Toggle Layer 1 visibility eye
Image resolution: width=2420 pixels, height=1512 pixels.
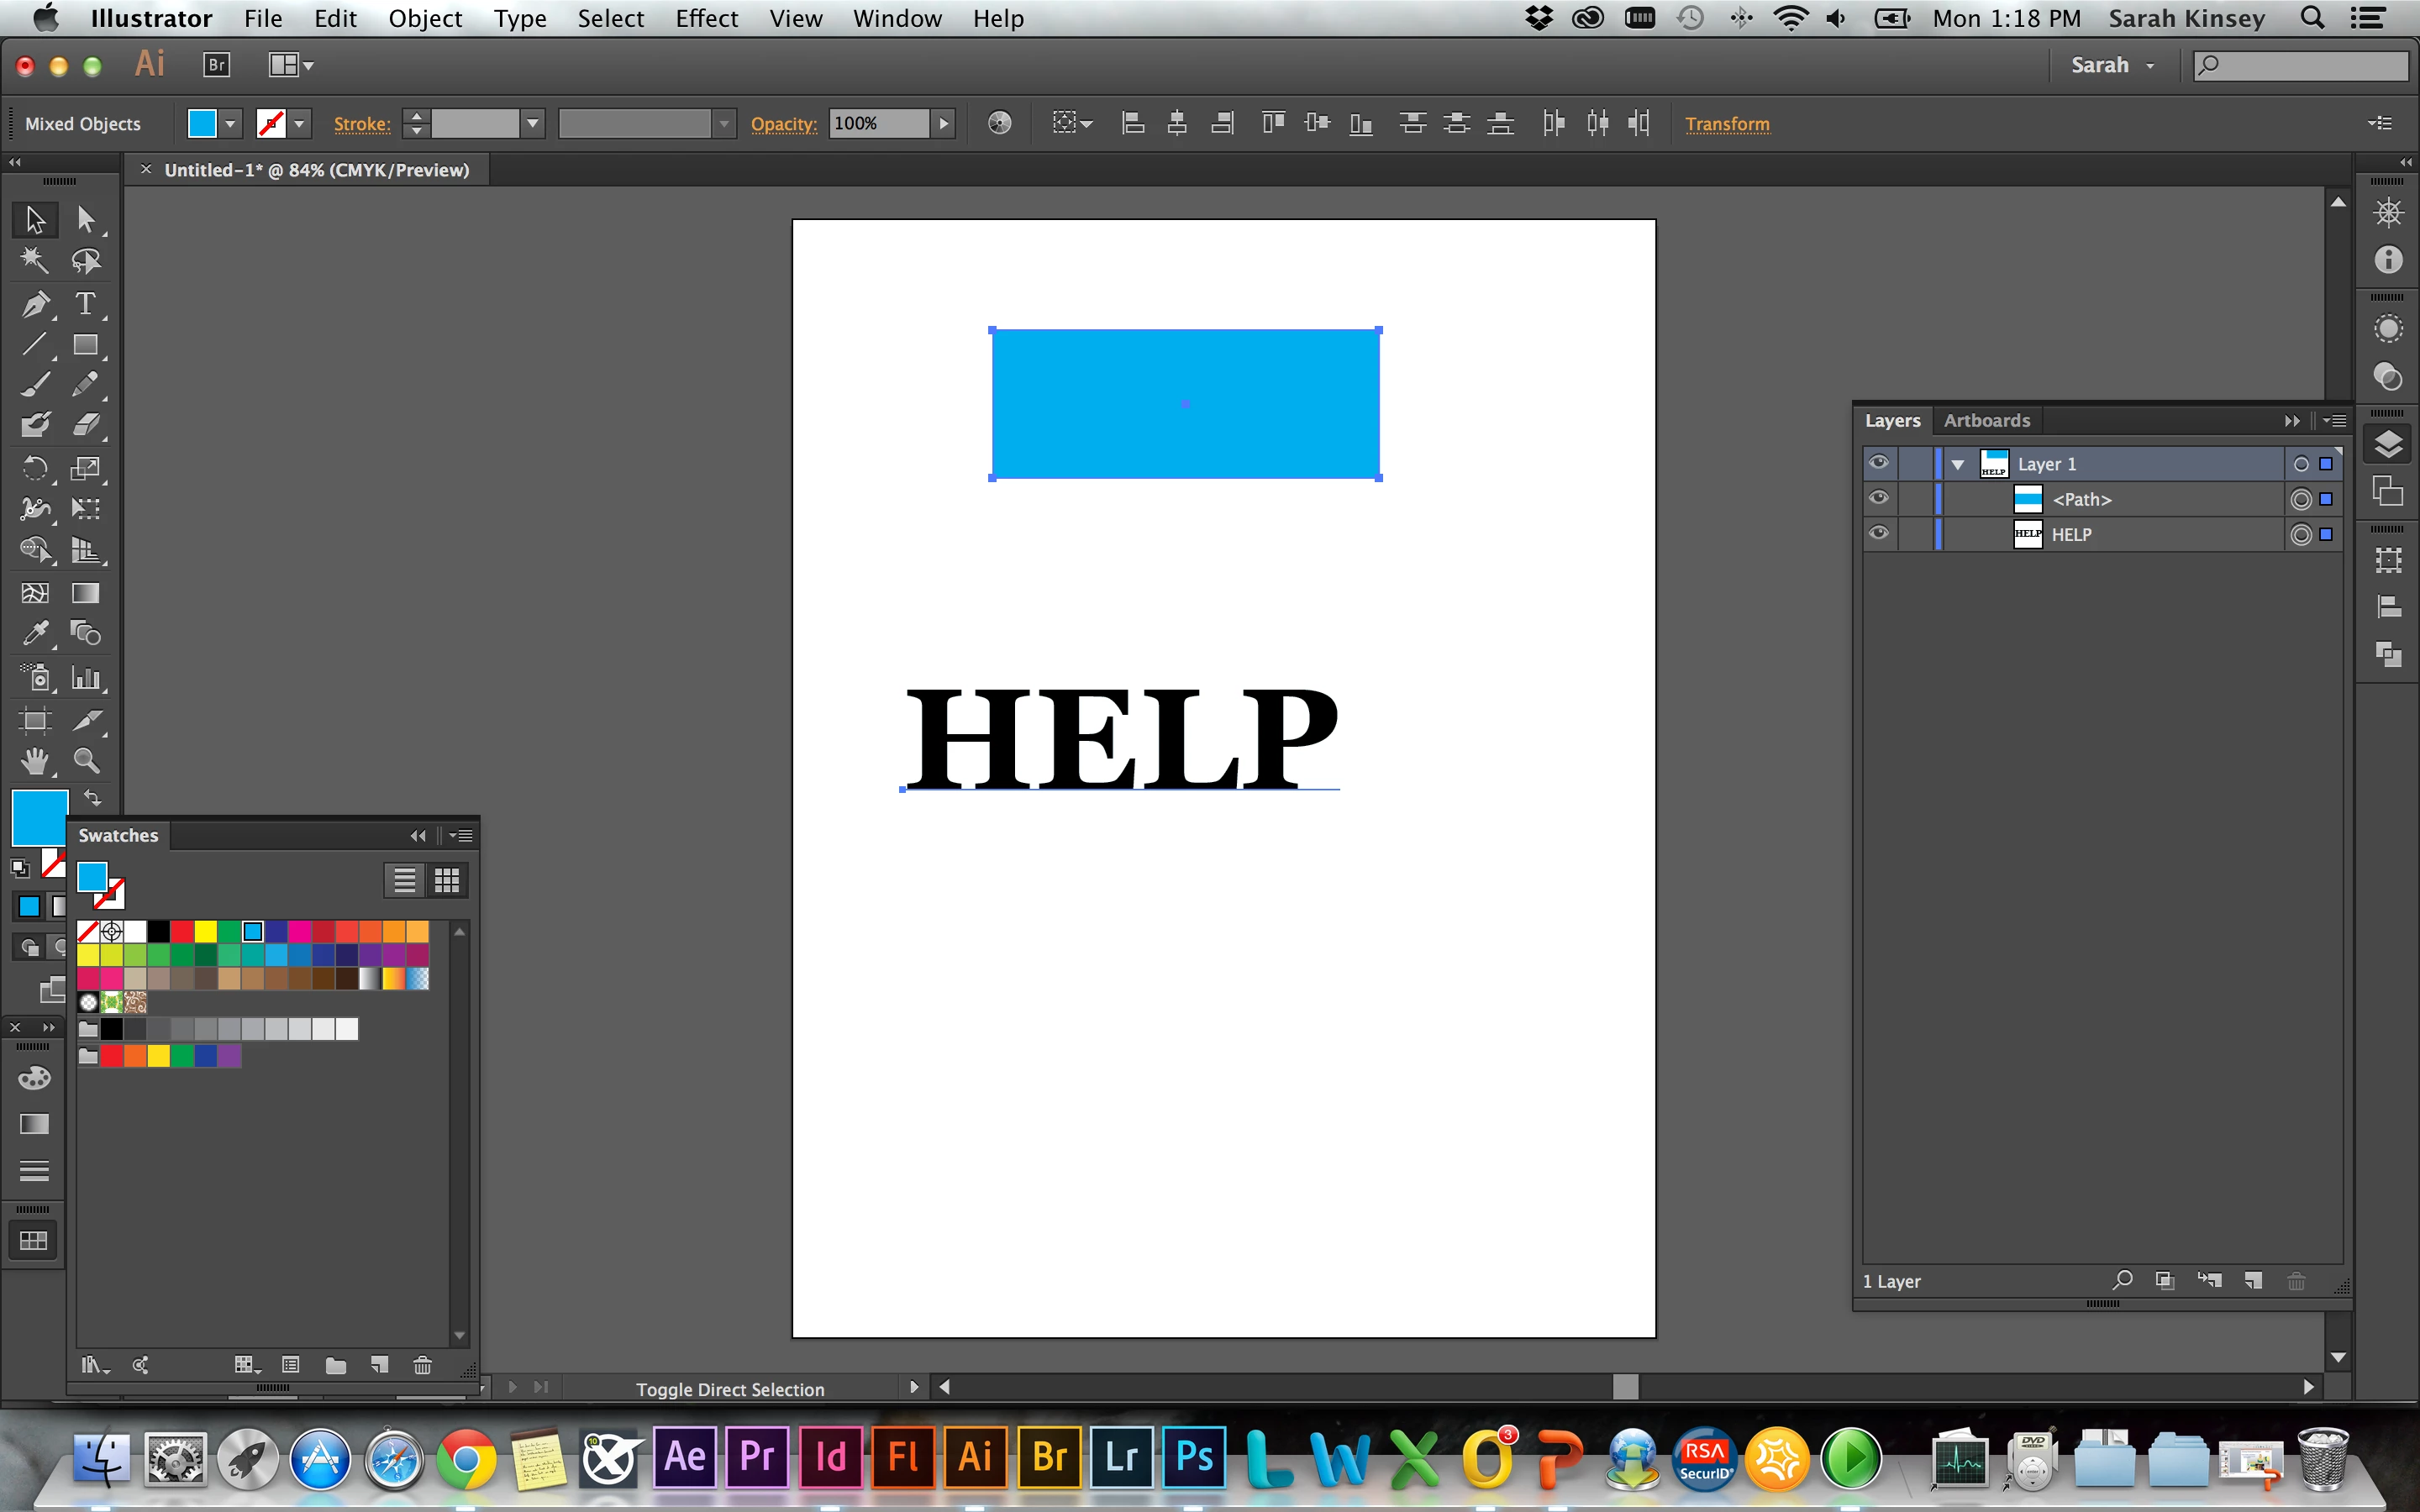point(1878,463)
